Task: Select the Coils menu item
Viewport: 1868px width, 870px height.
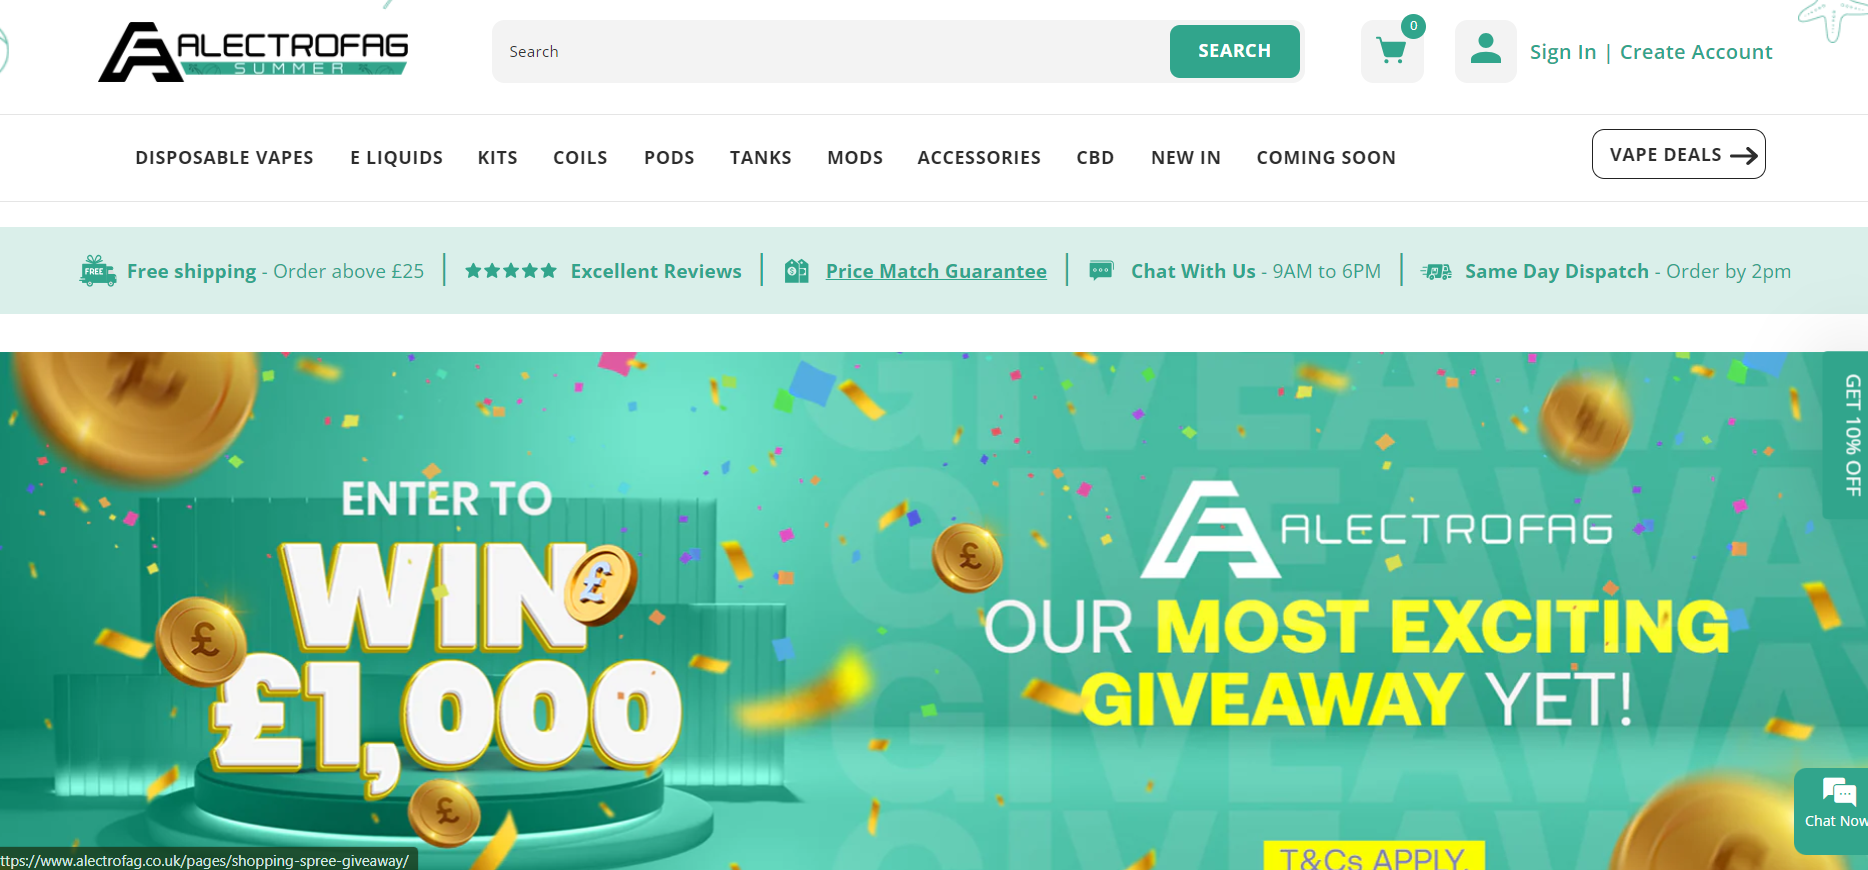Action: [580, 158]
